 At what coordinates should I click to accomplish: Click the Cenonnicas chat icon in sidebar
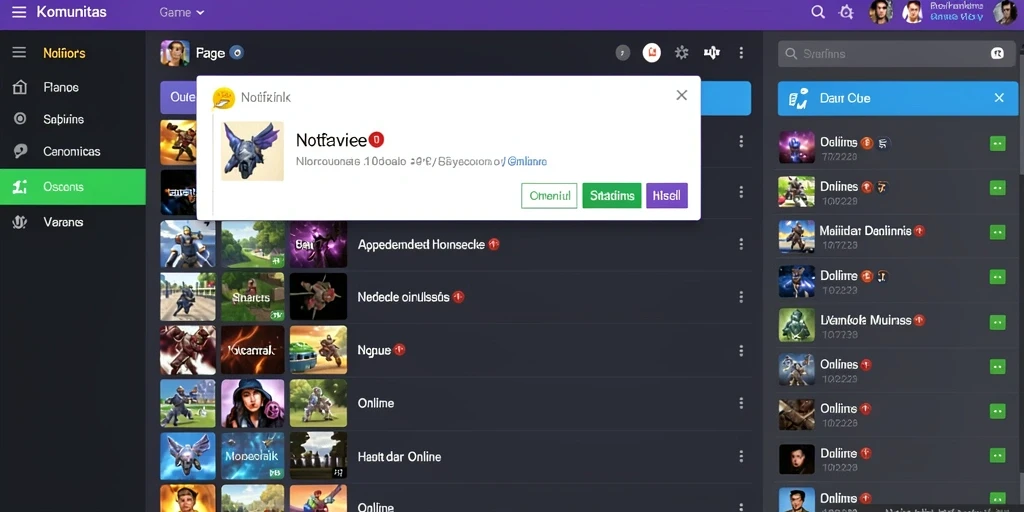pos(20,151)
